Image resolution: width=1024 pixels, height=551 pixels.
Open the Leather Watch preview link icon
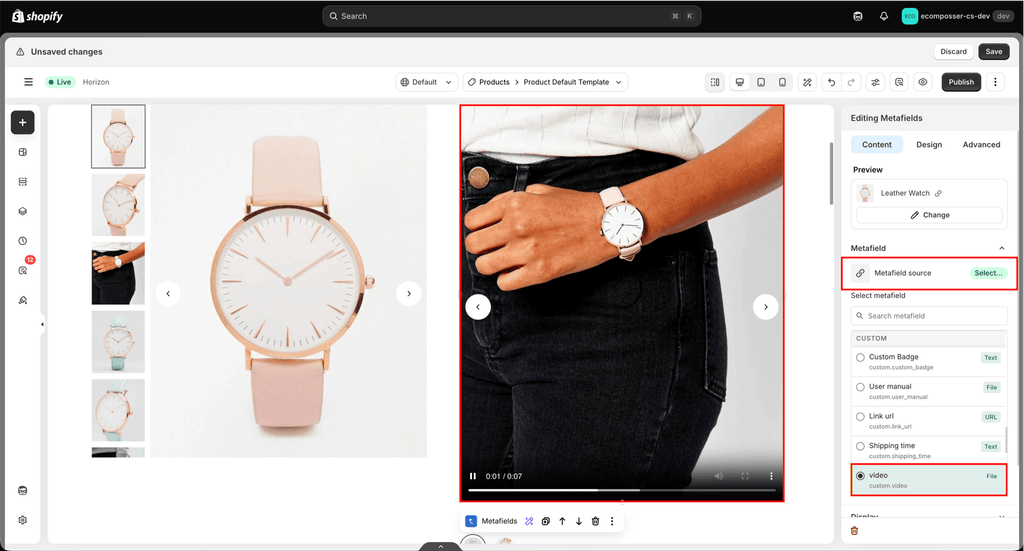coord(938,193)
